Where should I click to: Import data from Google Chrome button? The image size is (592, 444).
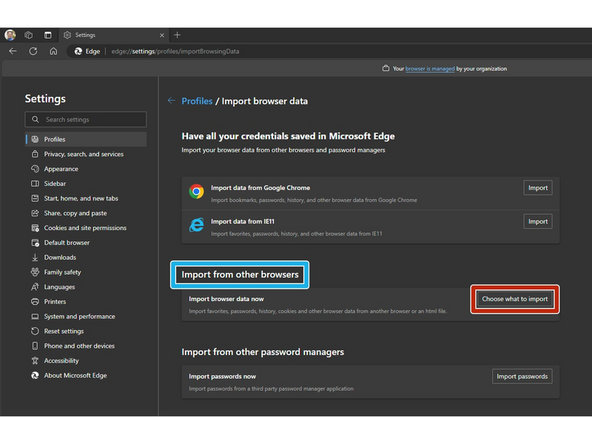[x=538, y=188]
